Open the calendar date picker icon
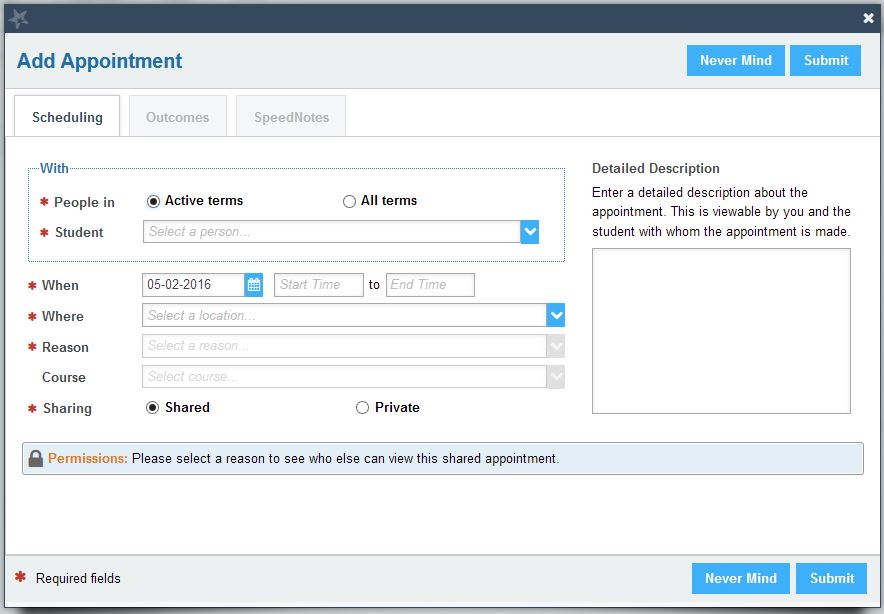The width and height of the screenshot is (884, 614). 253,284
